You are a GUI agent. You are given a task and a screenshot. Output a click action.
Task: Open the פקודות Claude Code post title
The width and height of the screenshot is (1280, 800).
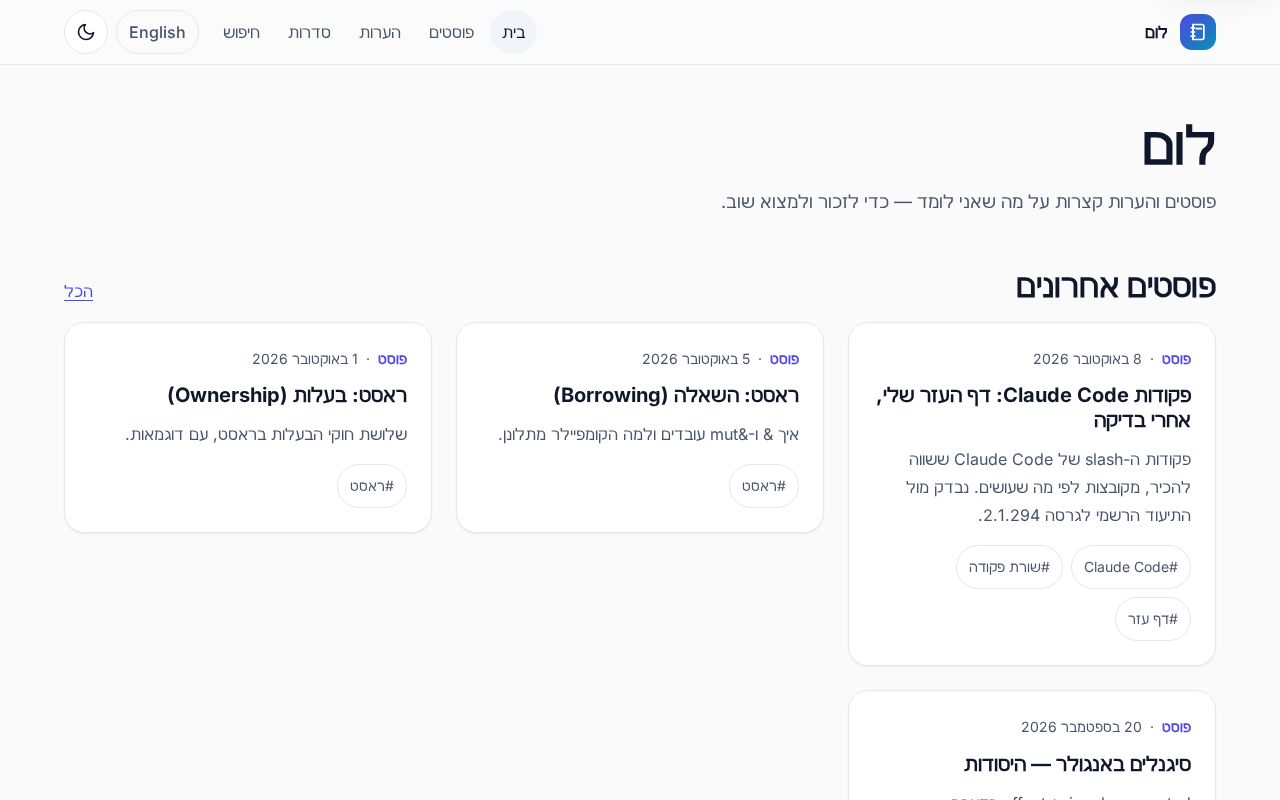click(1034, 407)
